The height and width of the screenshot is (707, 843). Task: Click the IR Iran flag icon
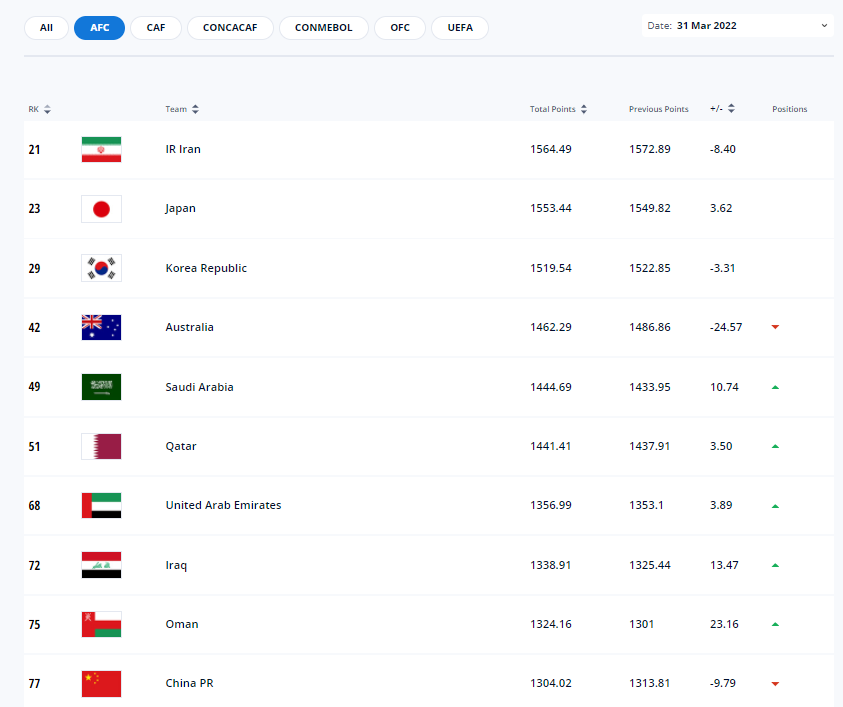[101, 149]
